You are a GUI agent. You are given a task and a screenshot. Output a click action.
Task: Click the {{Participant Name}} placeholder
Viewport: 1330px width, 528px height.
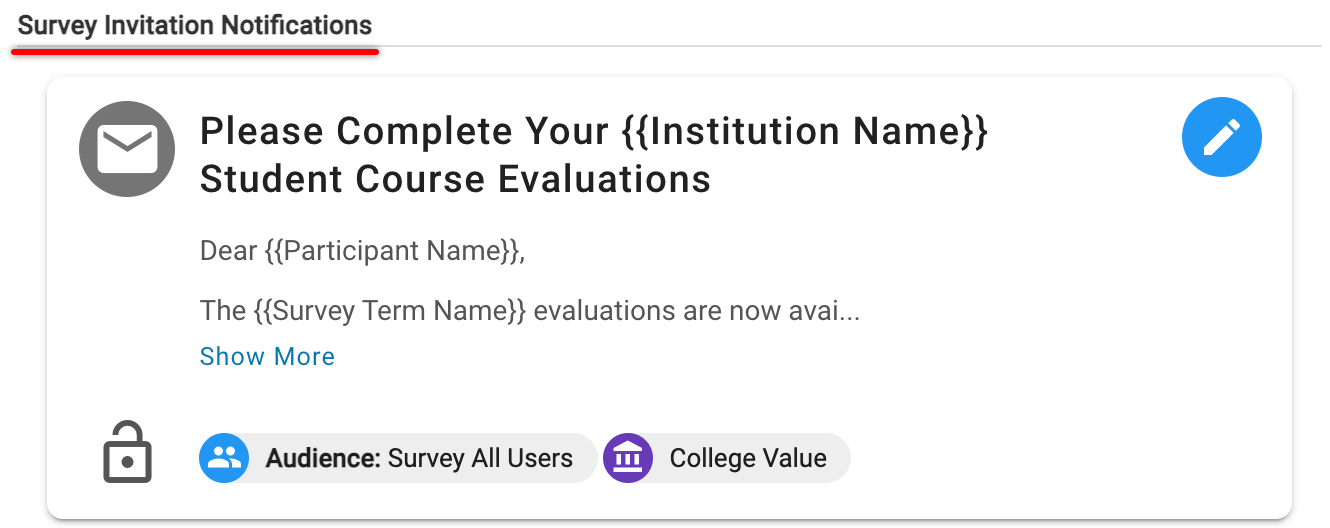coord(394,250)
